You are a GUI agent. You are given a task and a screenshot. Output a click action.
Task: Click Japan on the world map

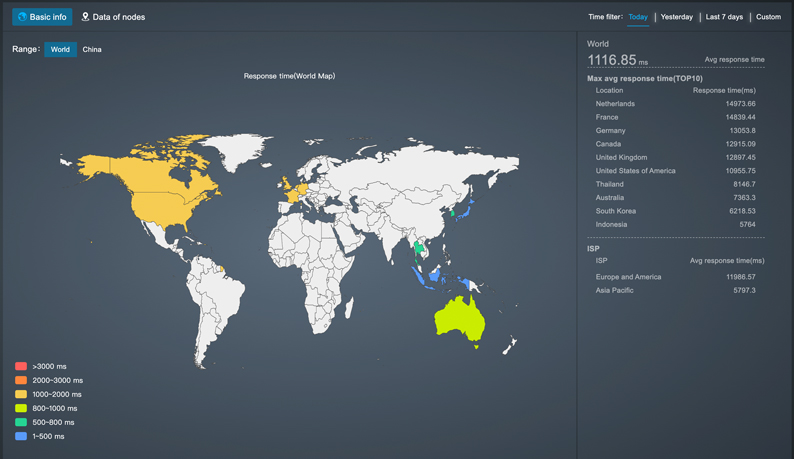465,212
